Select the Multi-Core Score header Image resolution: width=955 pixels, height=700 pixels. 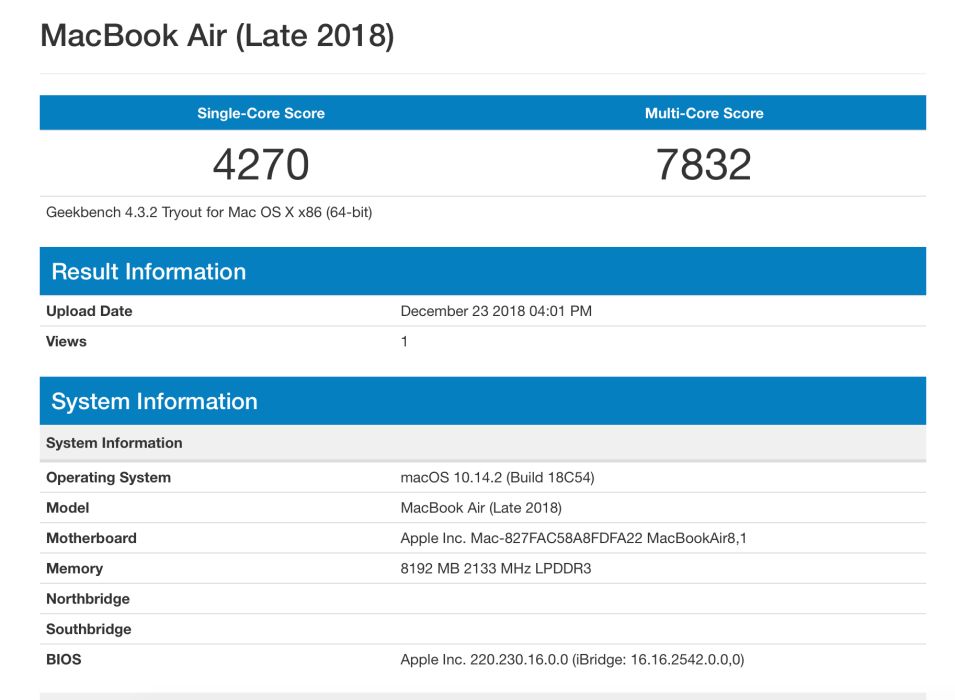click(x=704, y=113)
